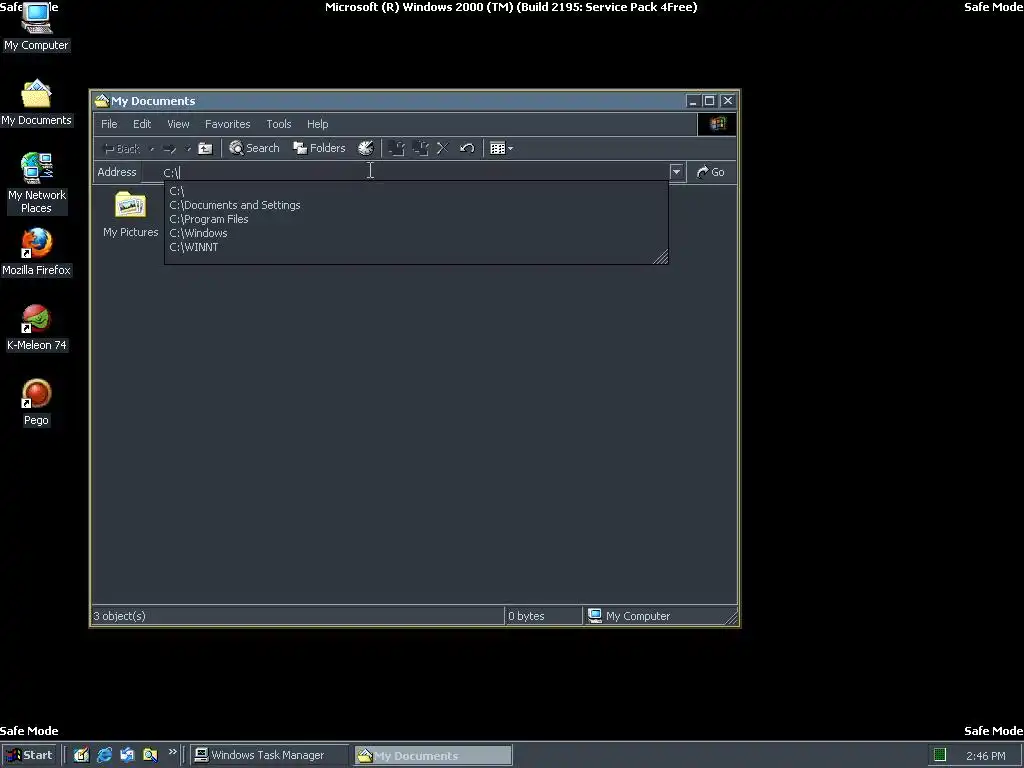Click the Delete X toolbar icon
The height and width of the screenshot is (768, 1024).
(443, 148)
